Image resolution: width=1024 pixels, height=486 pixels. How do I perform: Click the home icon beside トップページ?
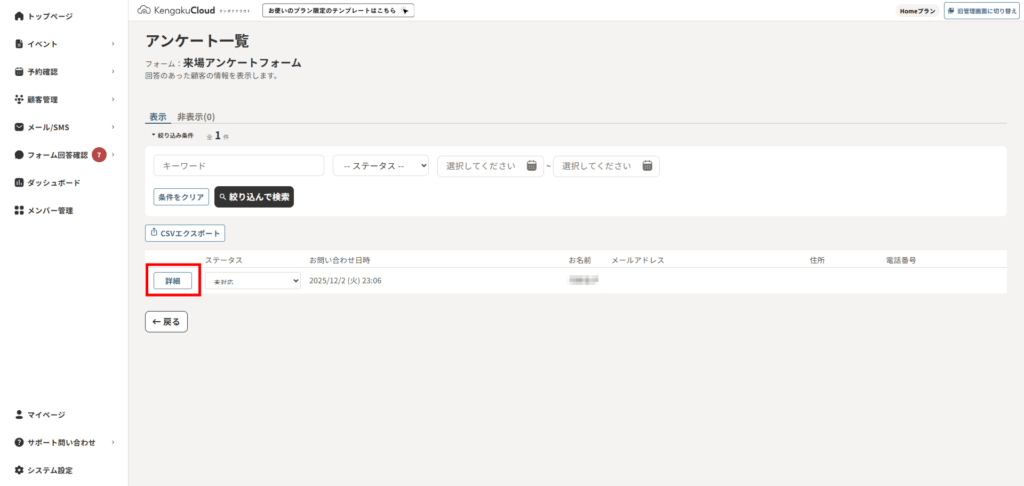point(19,17)
